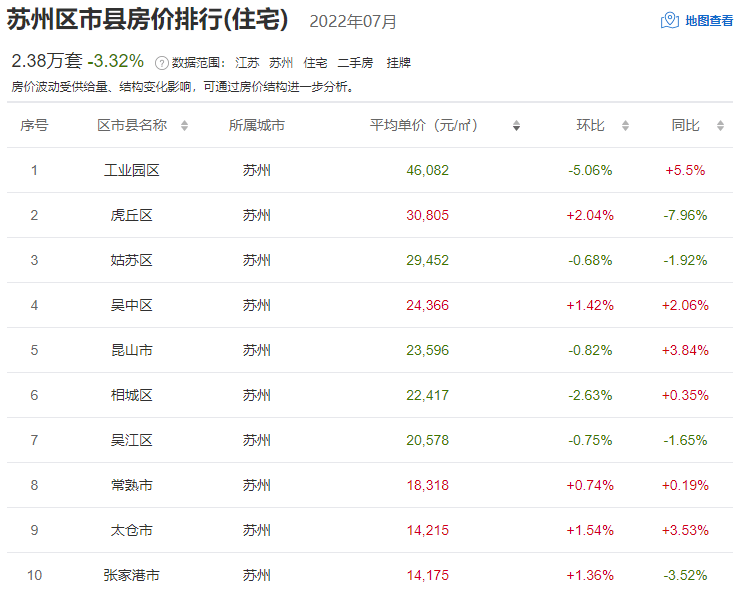Click the 区市县名称 column header
Viewport: 739px width, 589px height.
pos(132,125)
